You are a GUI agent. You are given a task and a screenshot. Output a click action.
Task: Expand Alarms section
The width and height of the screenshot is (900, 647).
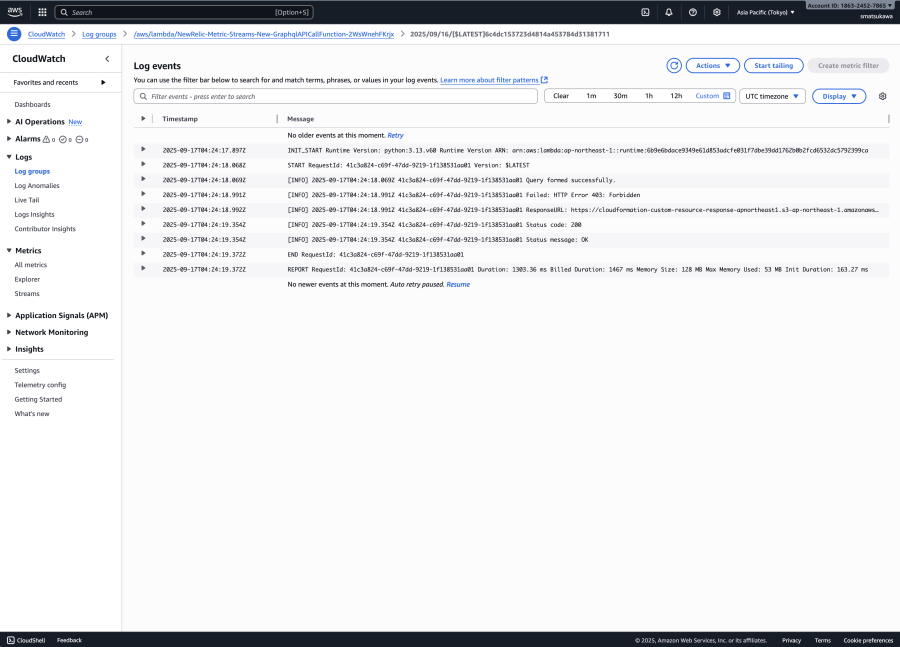click(9, 138)
